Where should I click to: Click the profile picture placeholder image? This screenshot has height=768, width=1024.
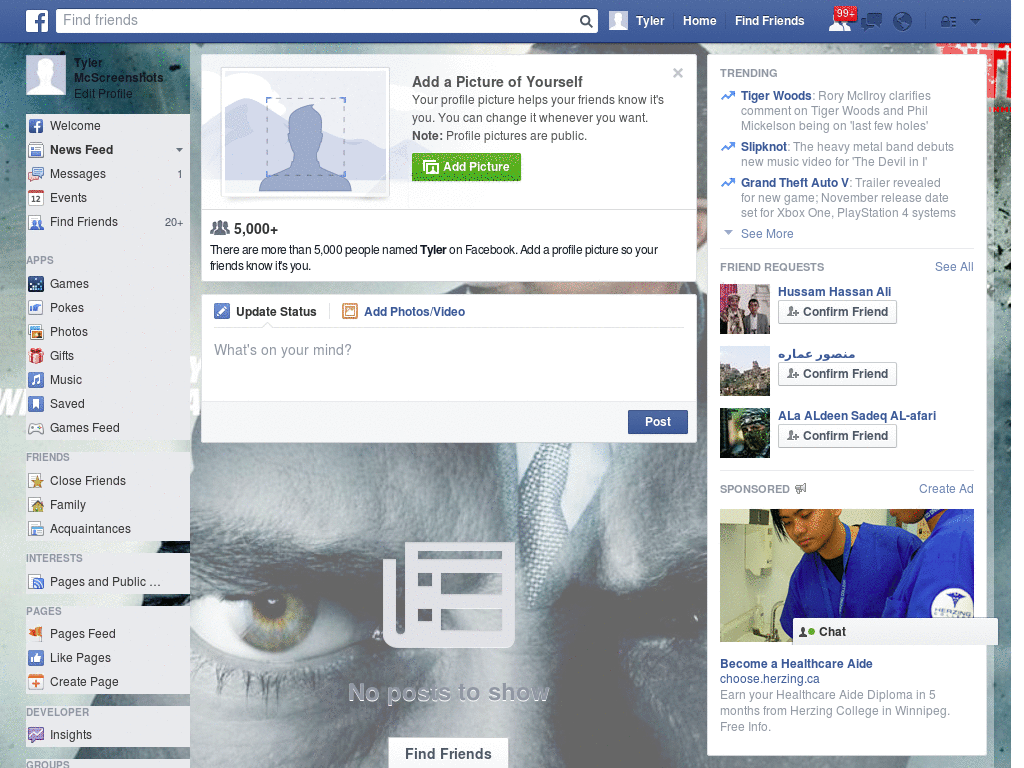point(305,133)
